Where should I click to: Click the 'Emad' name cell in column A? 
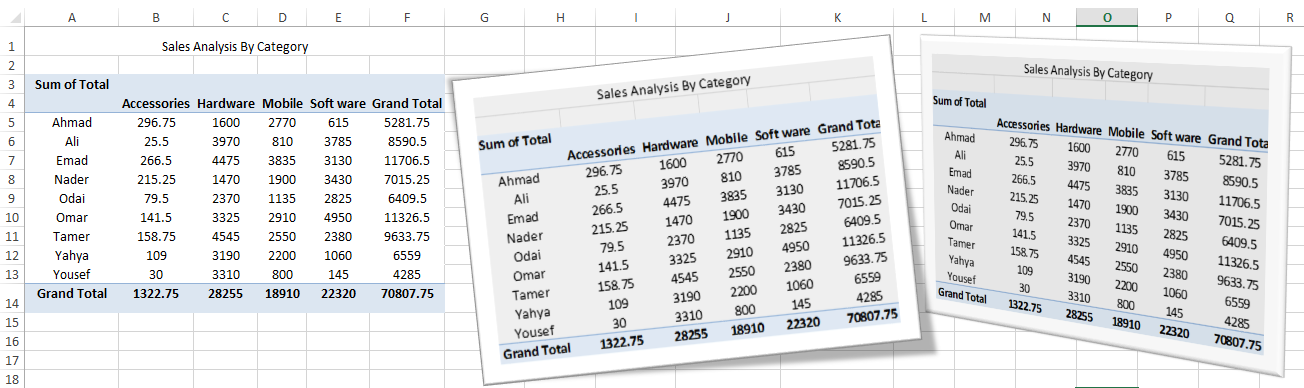(71, 160)
